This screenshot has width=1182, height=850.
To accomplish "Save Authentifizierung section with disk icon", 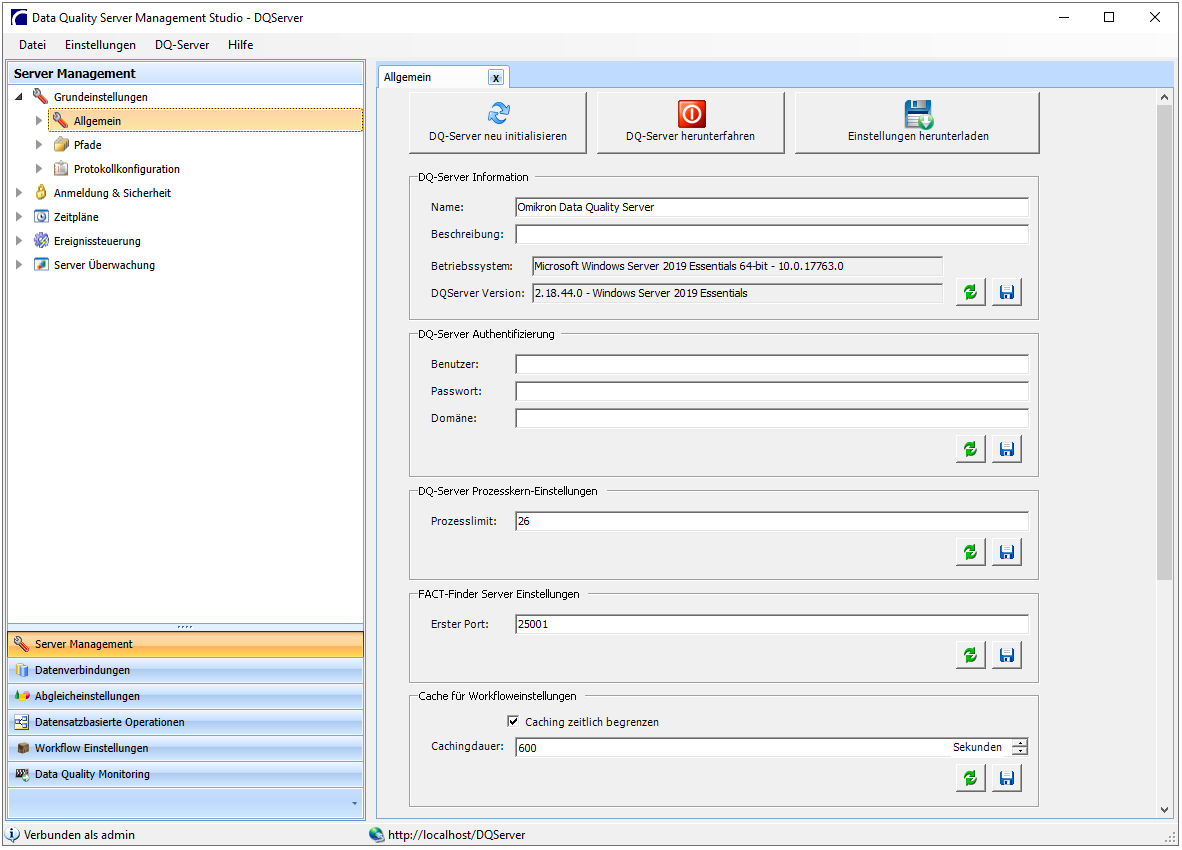I will [1006, 449].
